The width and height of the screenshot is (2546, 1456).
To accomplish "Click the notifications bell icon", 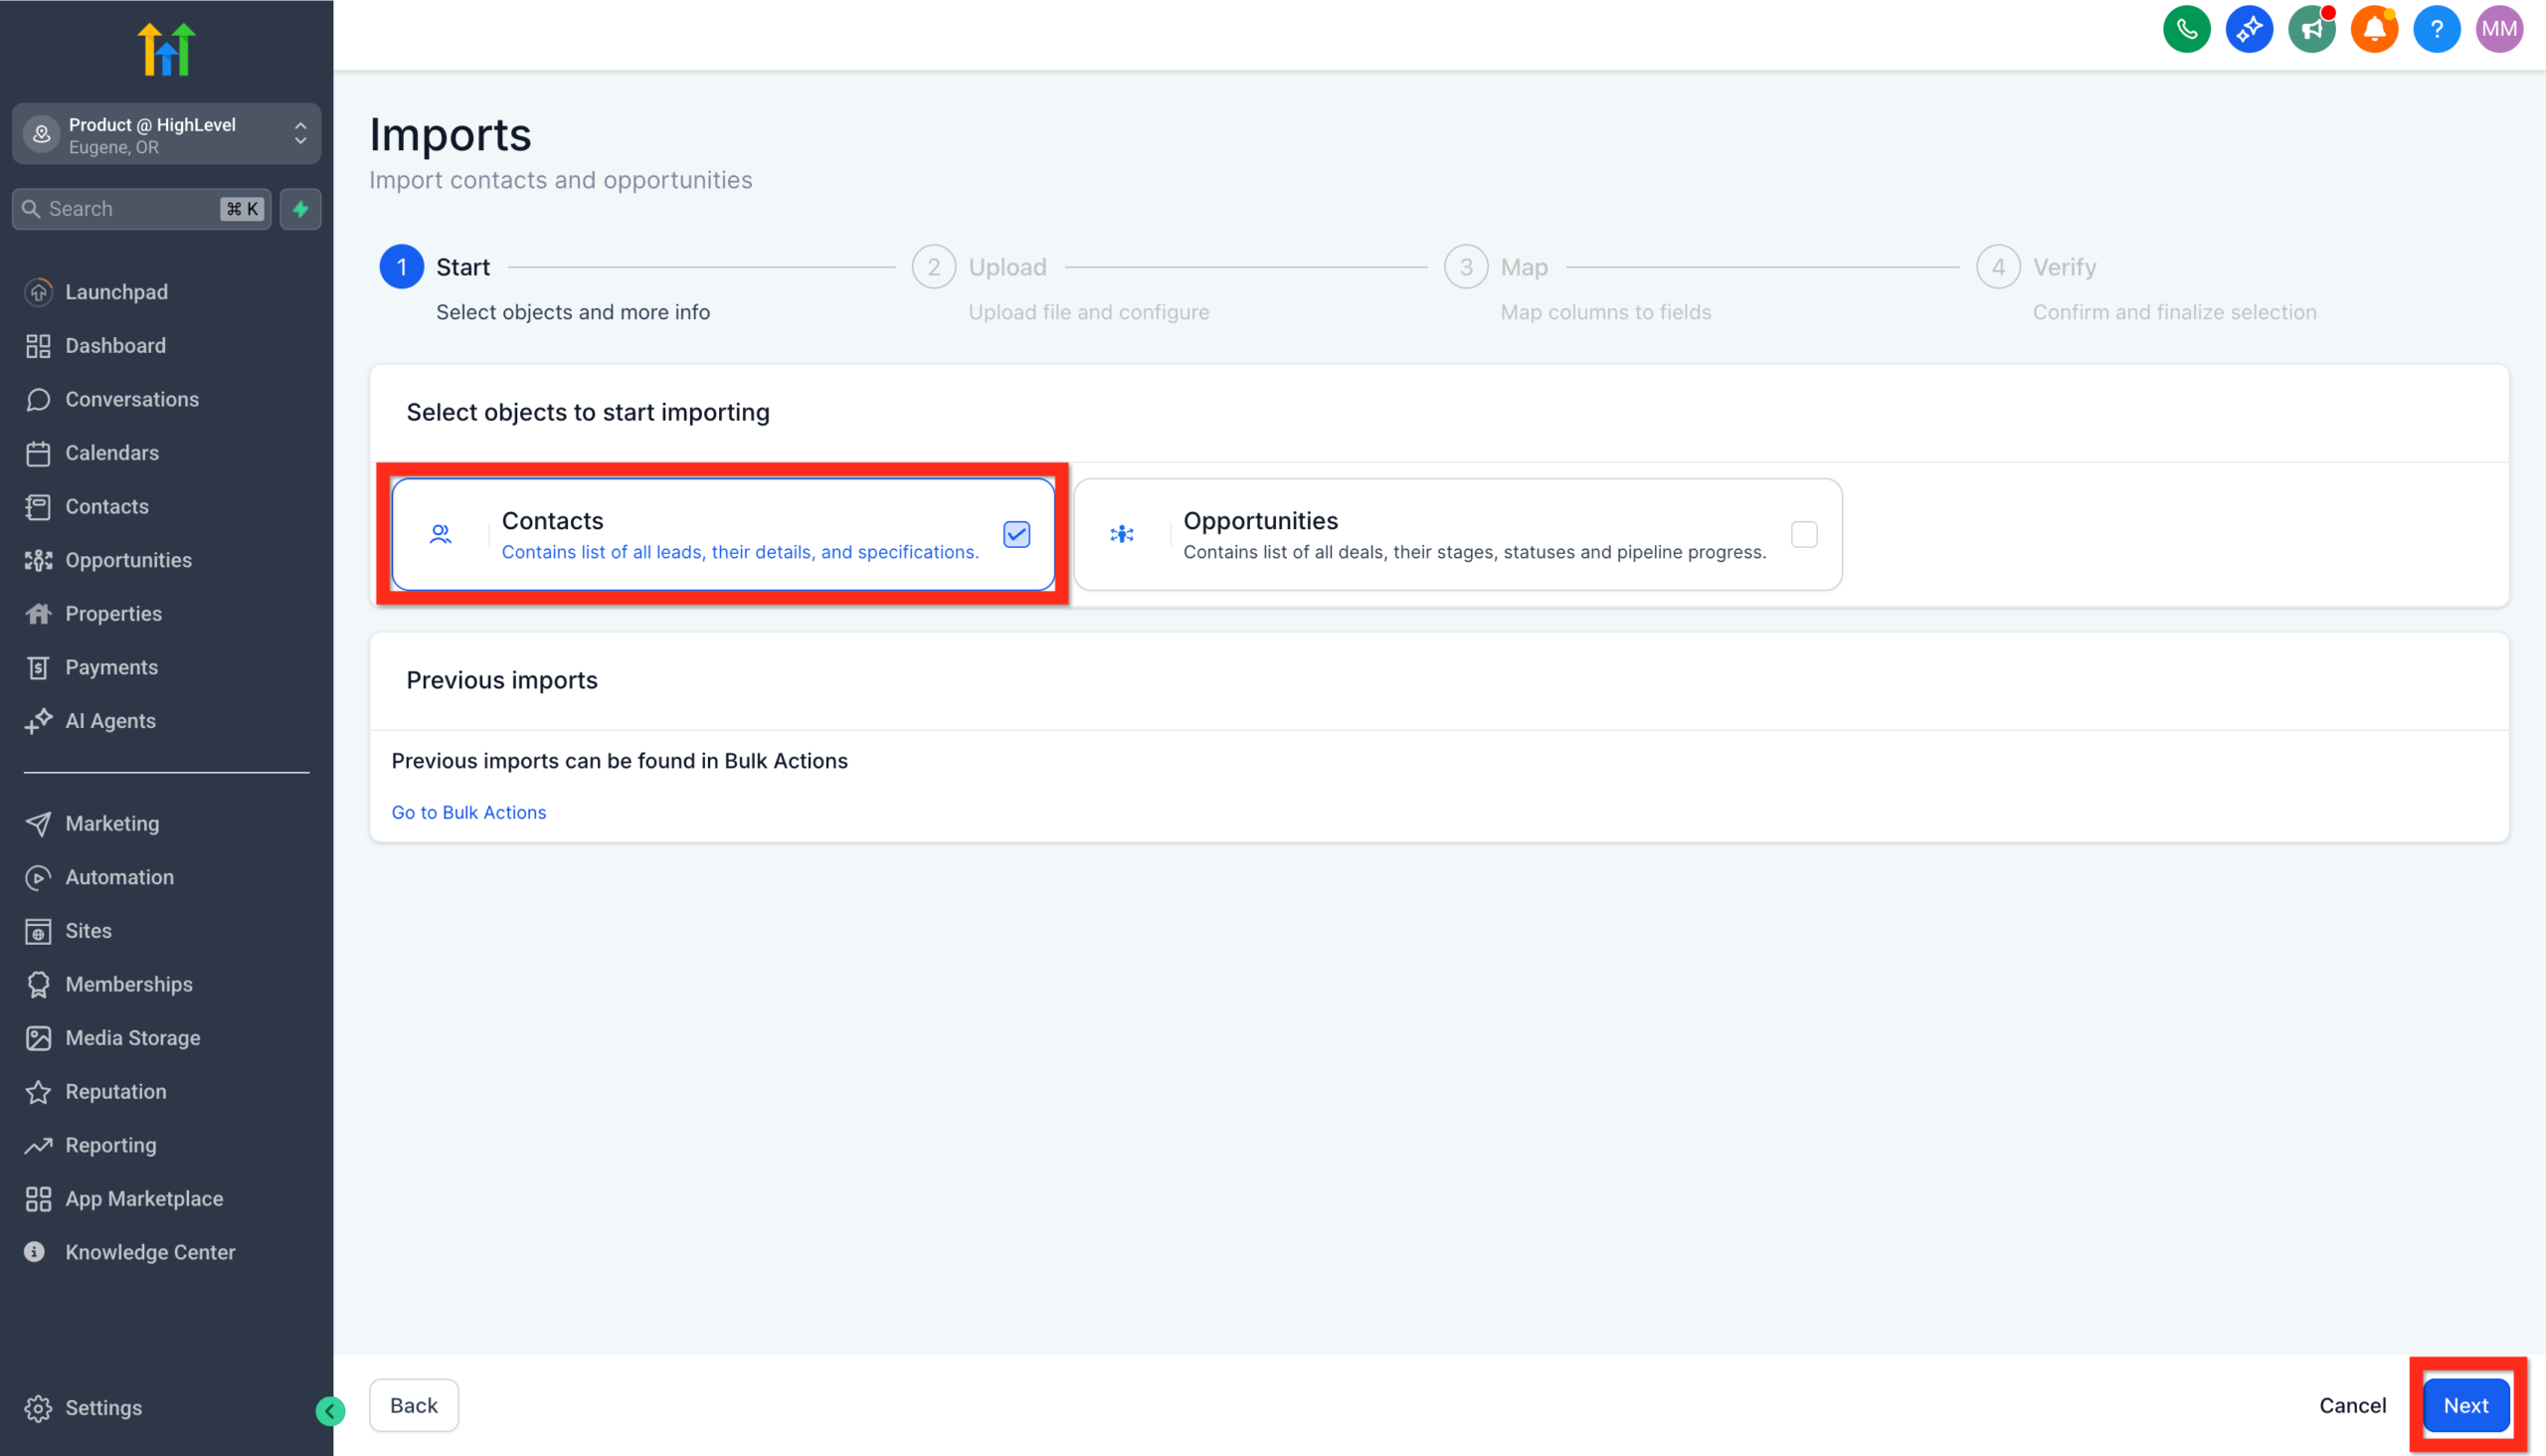I will tap(2374, 29).
